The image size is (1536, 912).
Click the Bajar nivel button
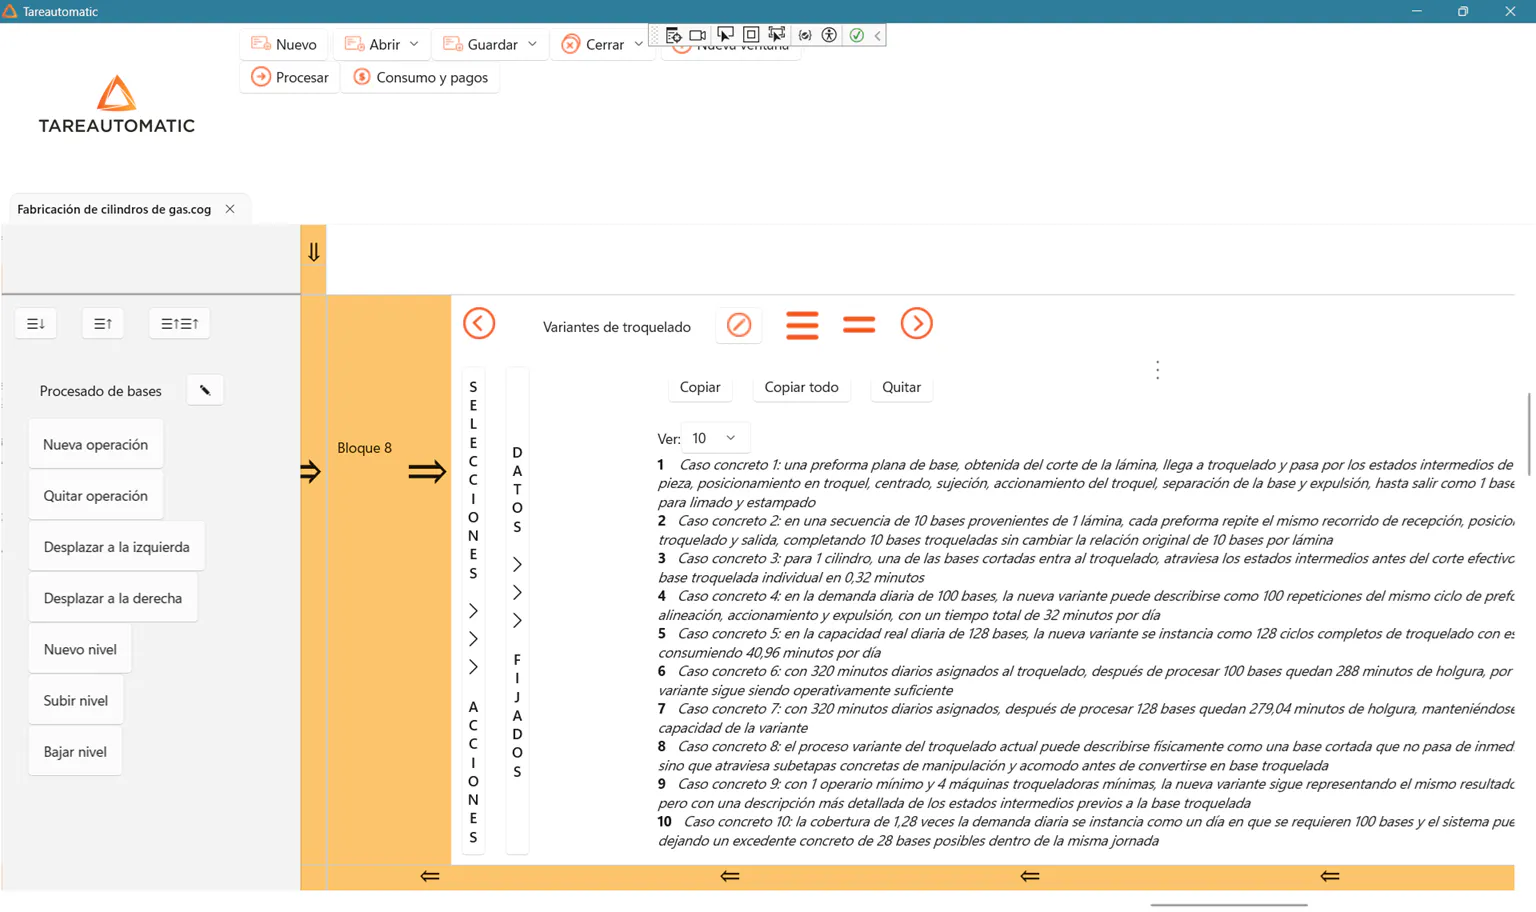(75, 751)
